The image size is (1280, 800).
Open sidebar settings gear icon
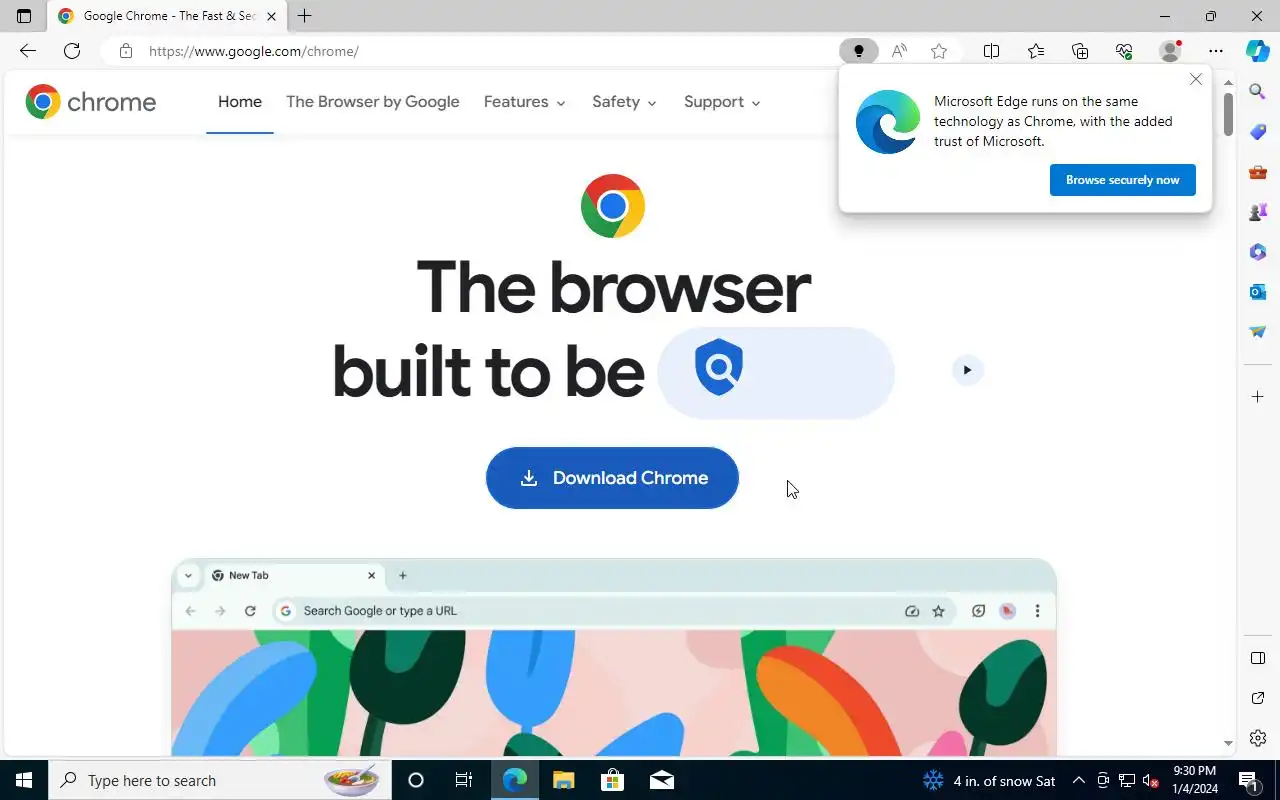click(x=1258, y=738)
